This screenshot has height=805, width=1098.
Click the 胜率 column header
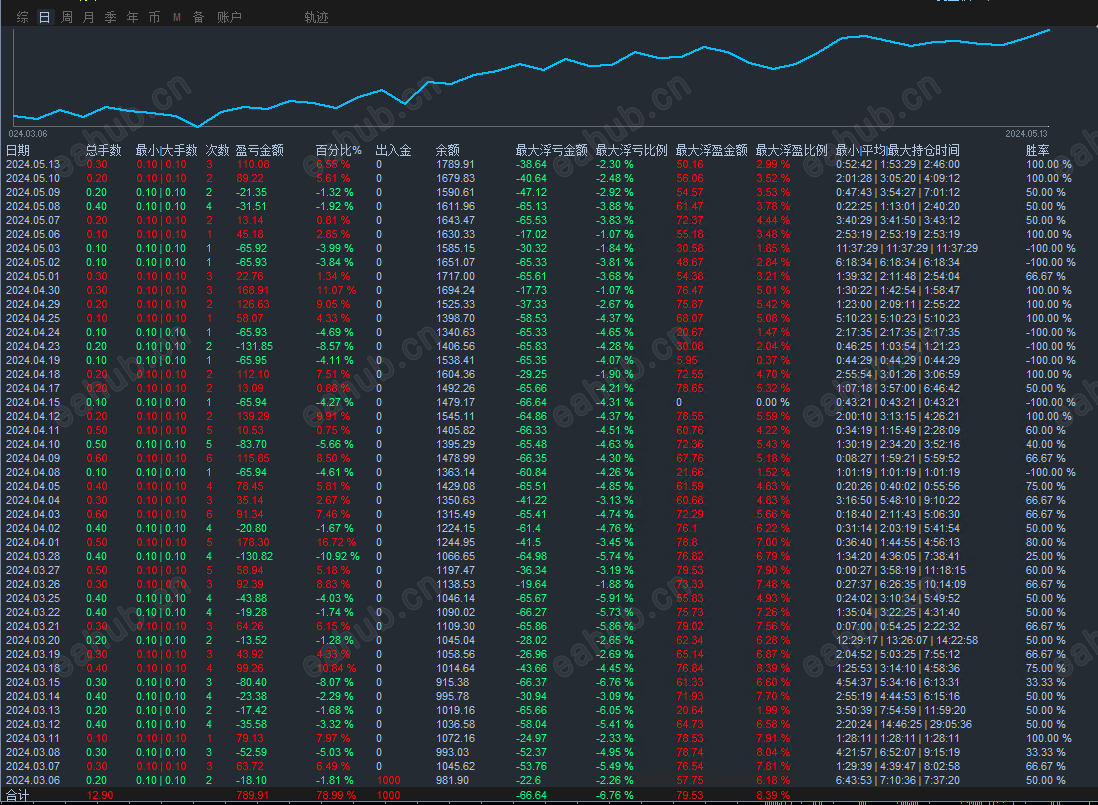tap(1037, 150)
